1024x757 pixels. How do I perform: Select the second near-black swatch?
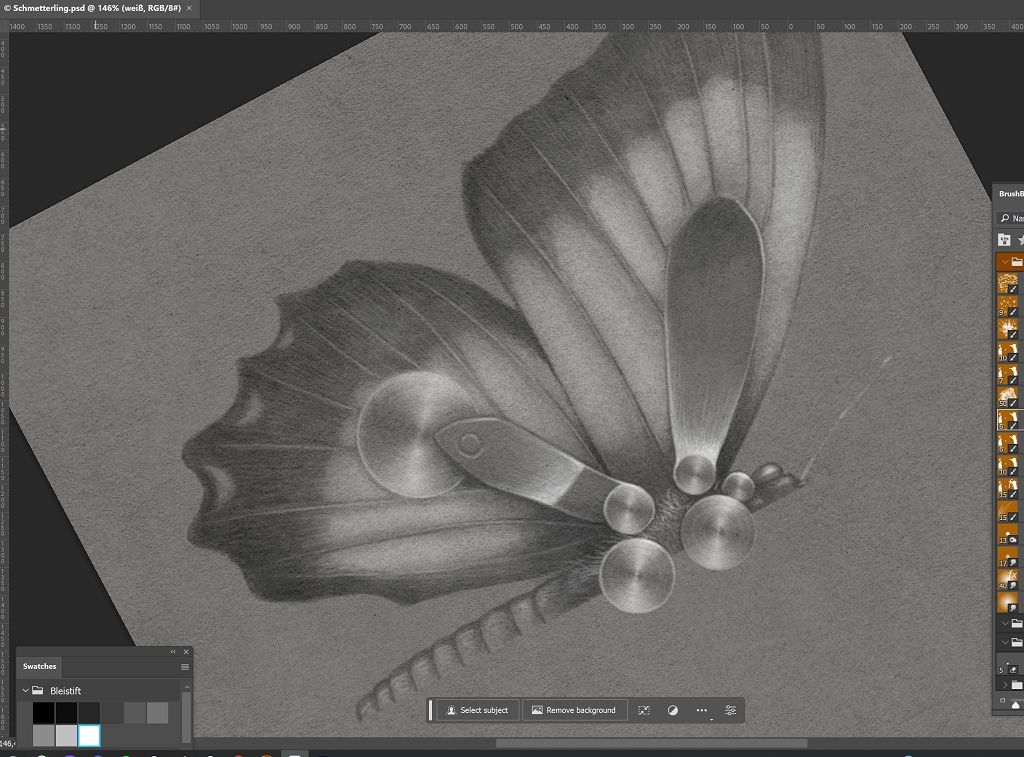click(67, 713)
